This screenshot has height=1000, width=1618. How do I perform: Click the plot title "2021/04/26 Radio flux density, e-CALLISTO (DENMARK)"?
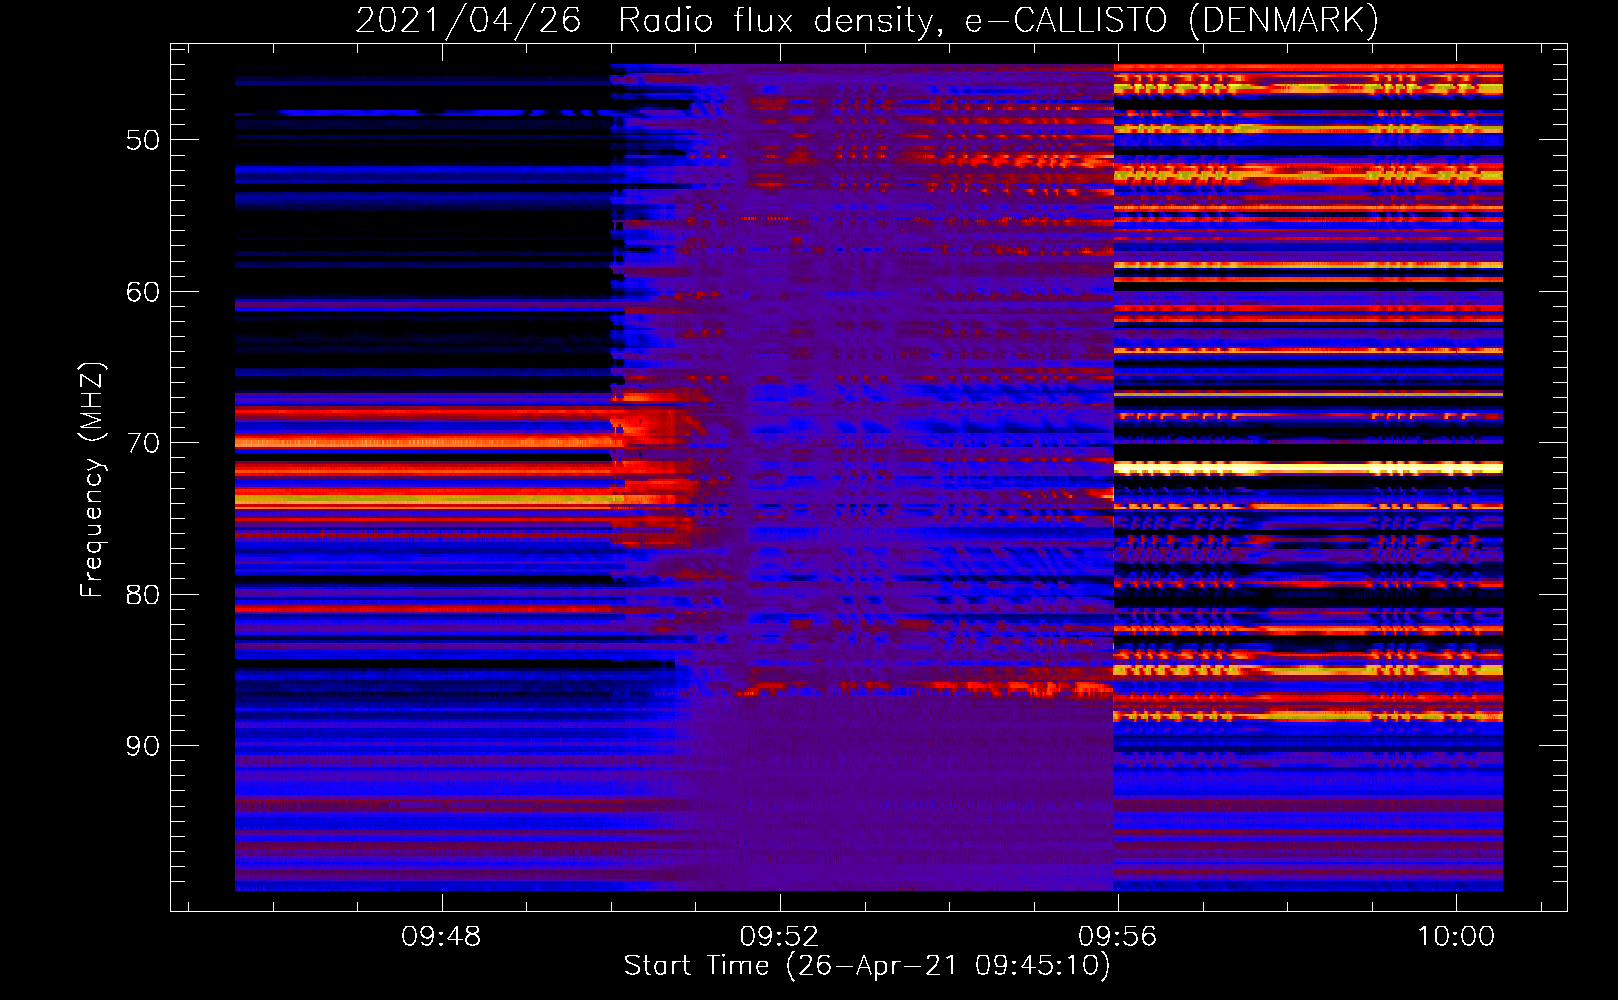pyautogui.click(x=867, y=20)
